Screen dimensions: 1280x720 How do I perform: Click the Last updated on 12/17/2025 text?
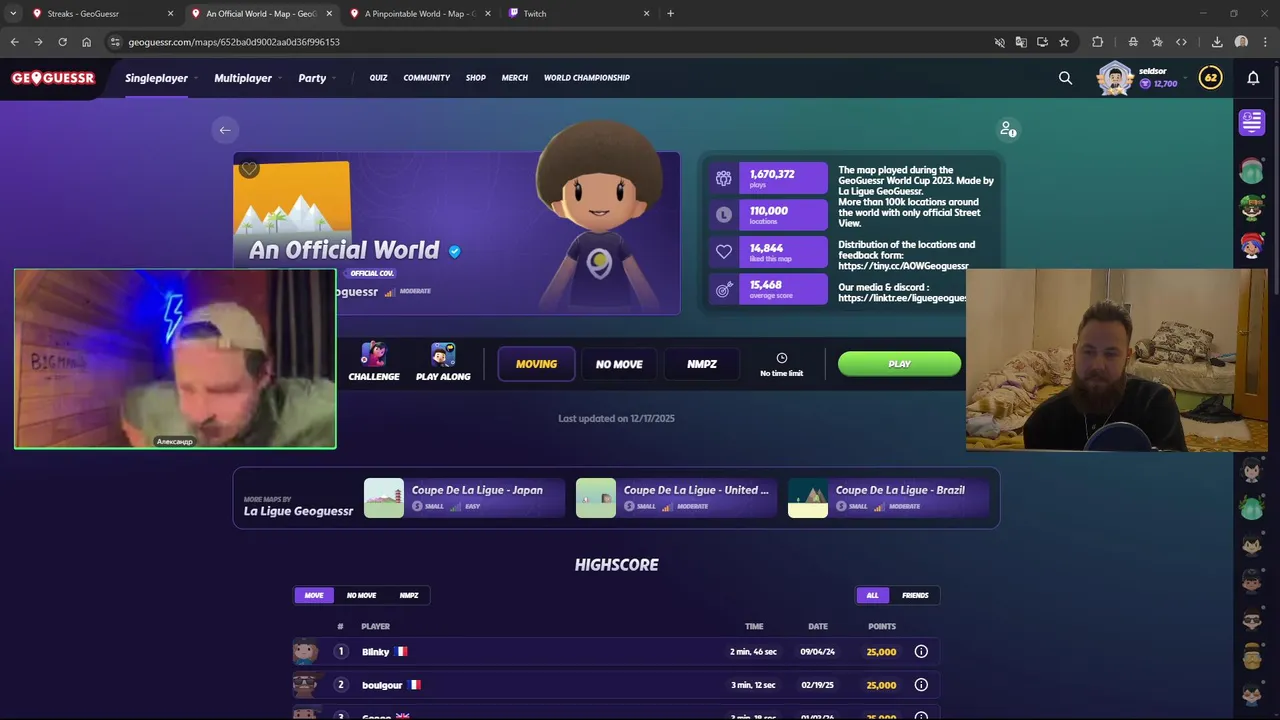click(x=616, y=418)
